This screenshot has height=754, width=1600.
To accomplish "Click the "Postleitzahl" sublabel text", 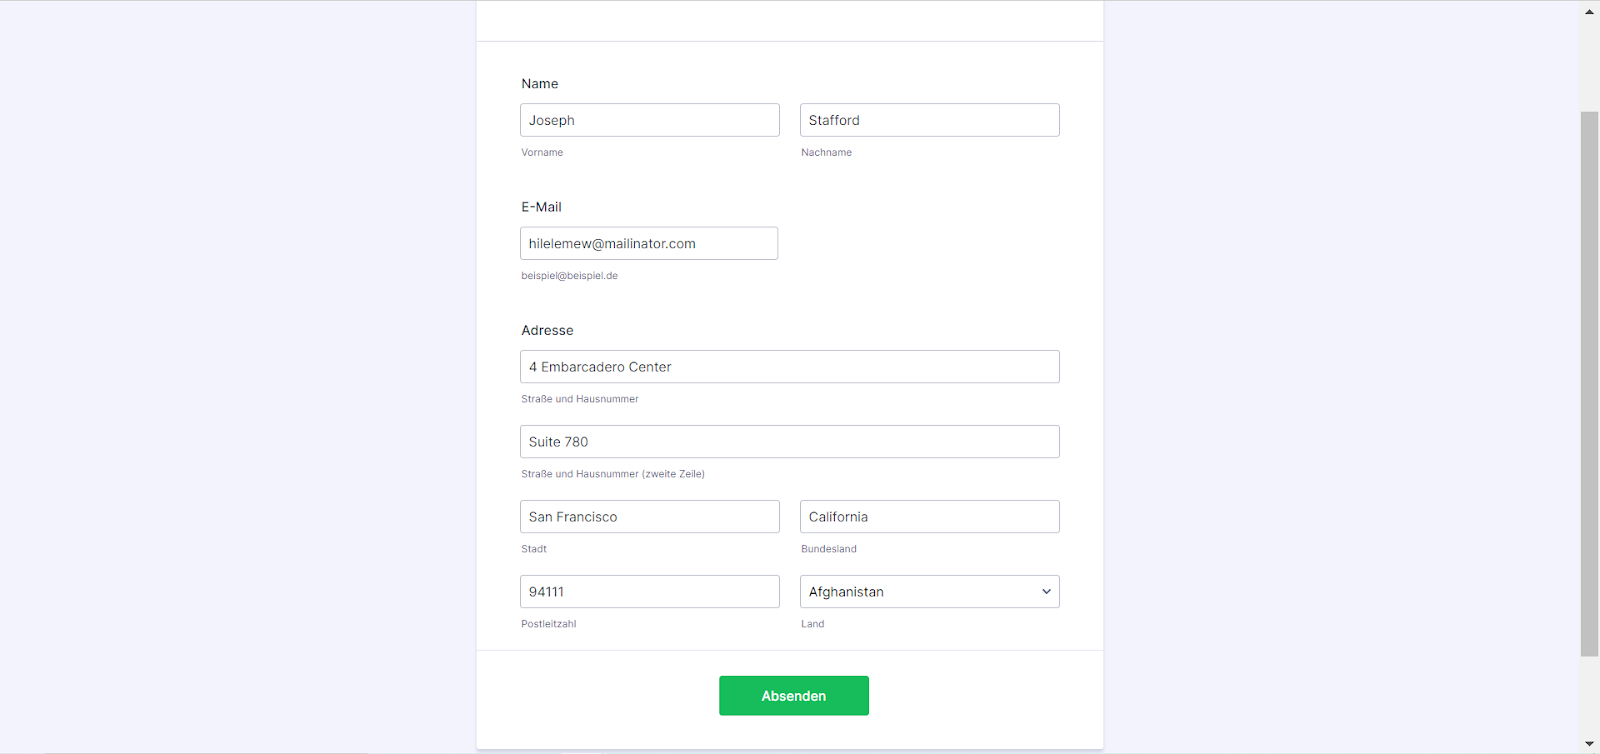I will (x=548, y=624).
